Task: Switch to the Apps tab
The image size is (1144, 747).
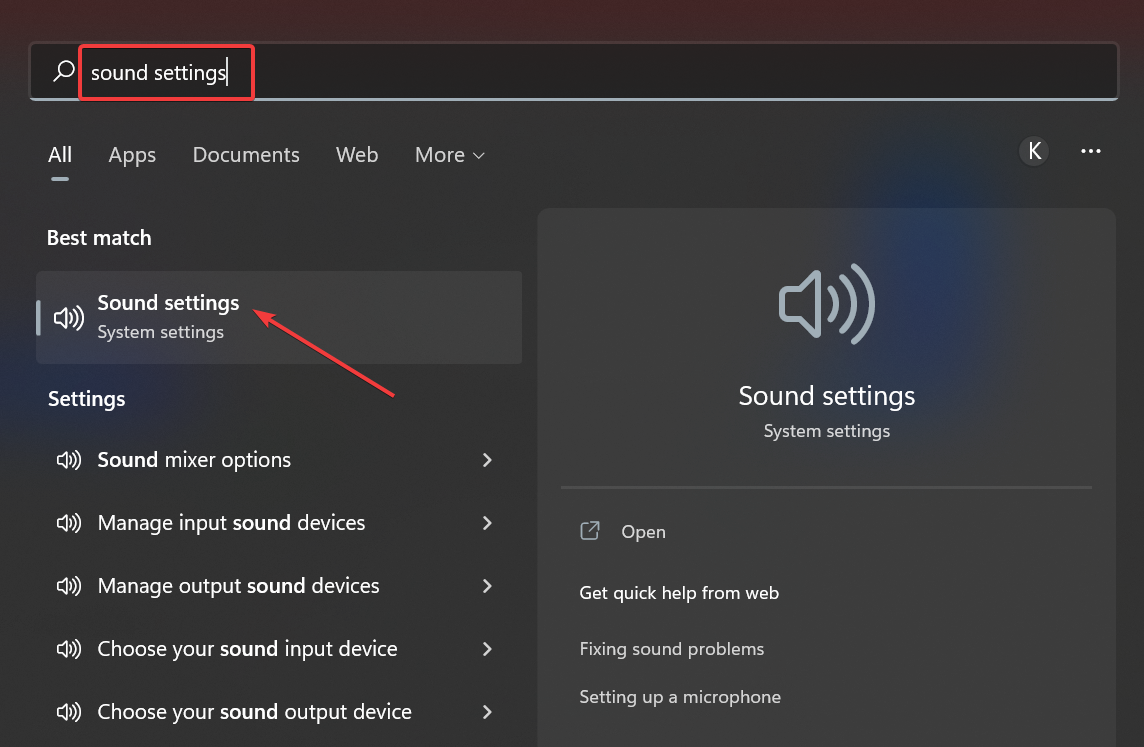Action: pos(132,155)
